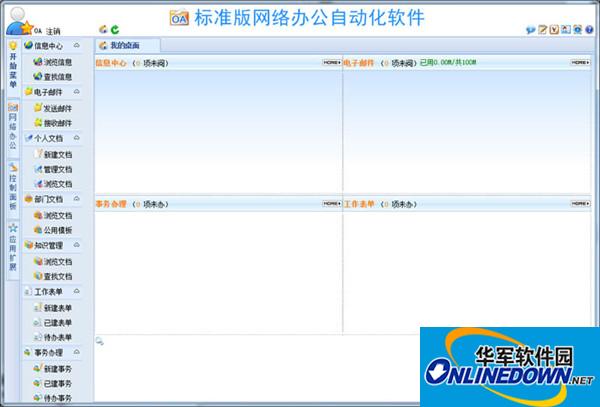This screenshot has width=600, height=407.
Task: Click the green 已用0.00M/共100M text
Action: pos(448,62)
